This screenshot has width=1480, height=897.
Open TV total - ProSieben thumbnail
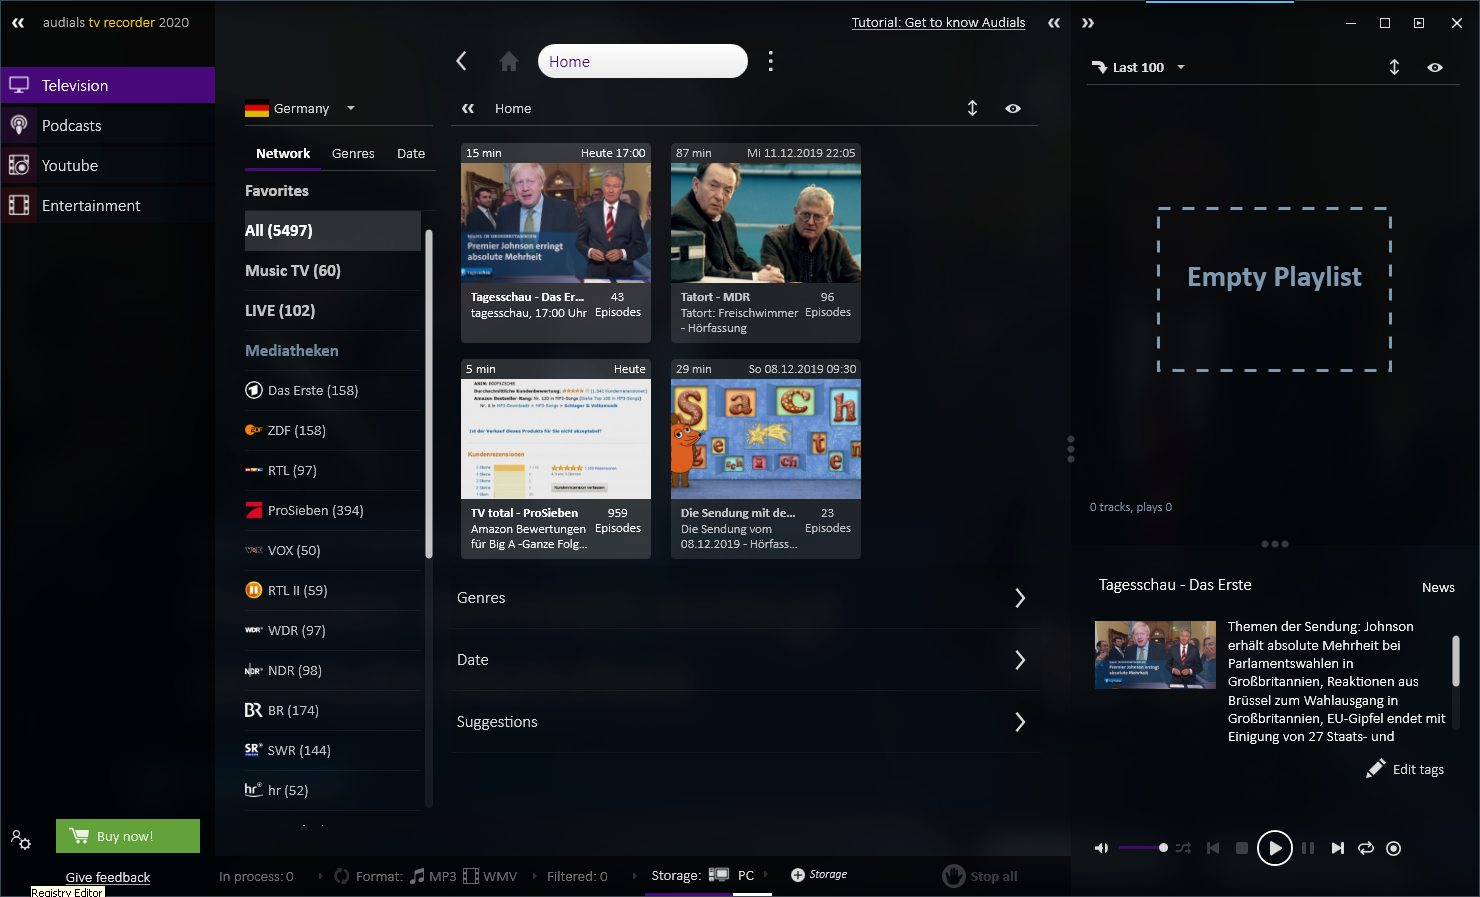(556, 438)
